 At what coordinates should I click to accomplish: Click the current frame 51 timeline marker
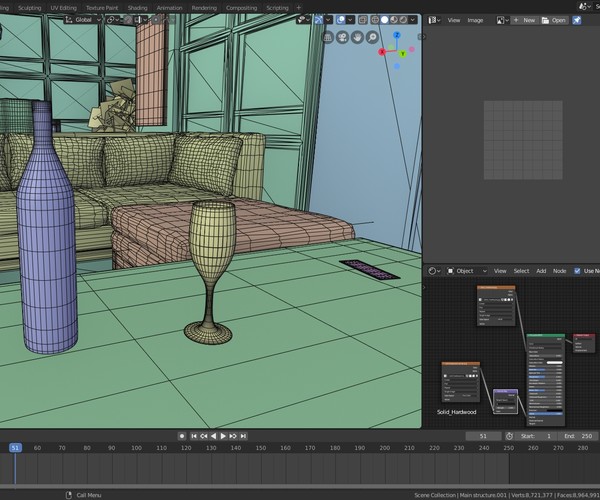[15, 448]
